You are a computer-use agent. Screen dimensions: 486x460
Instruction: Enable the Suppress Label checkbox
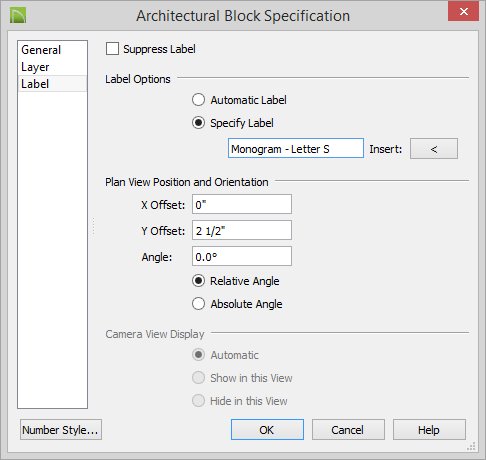pos(112,49)
